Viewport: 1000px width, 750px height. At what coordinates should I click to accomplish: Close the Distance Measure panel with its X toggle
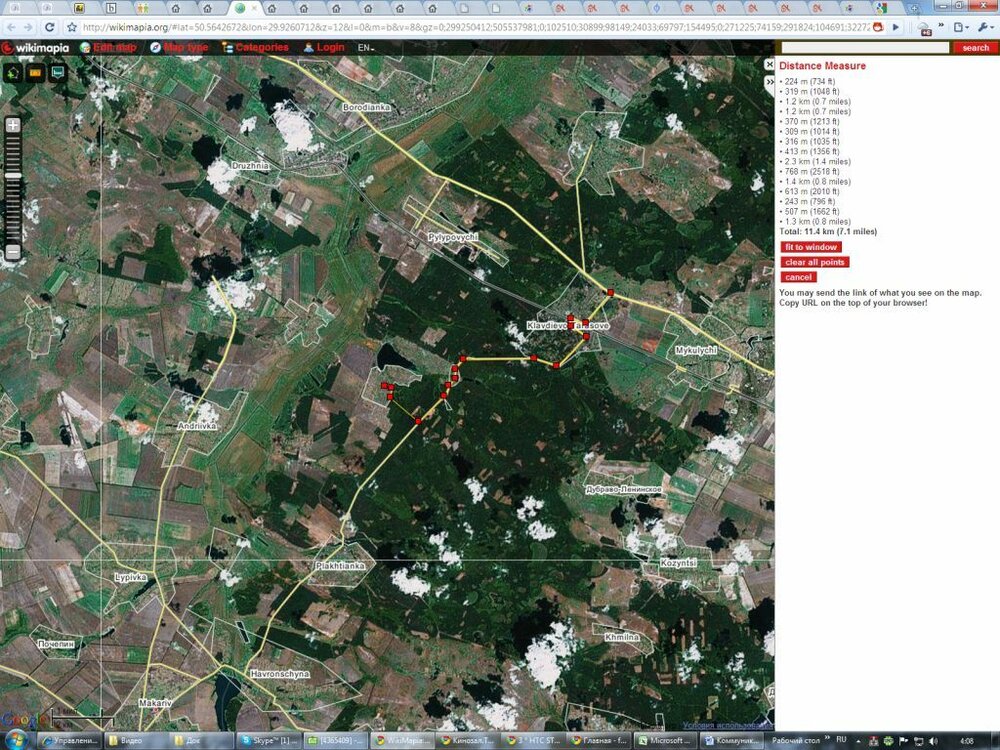(771, 64)
